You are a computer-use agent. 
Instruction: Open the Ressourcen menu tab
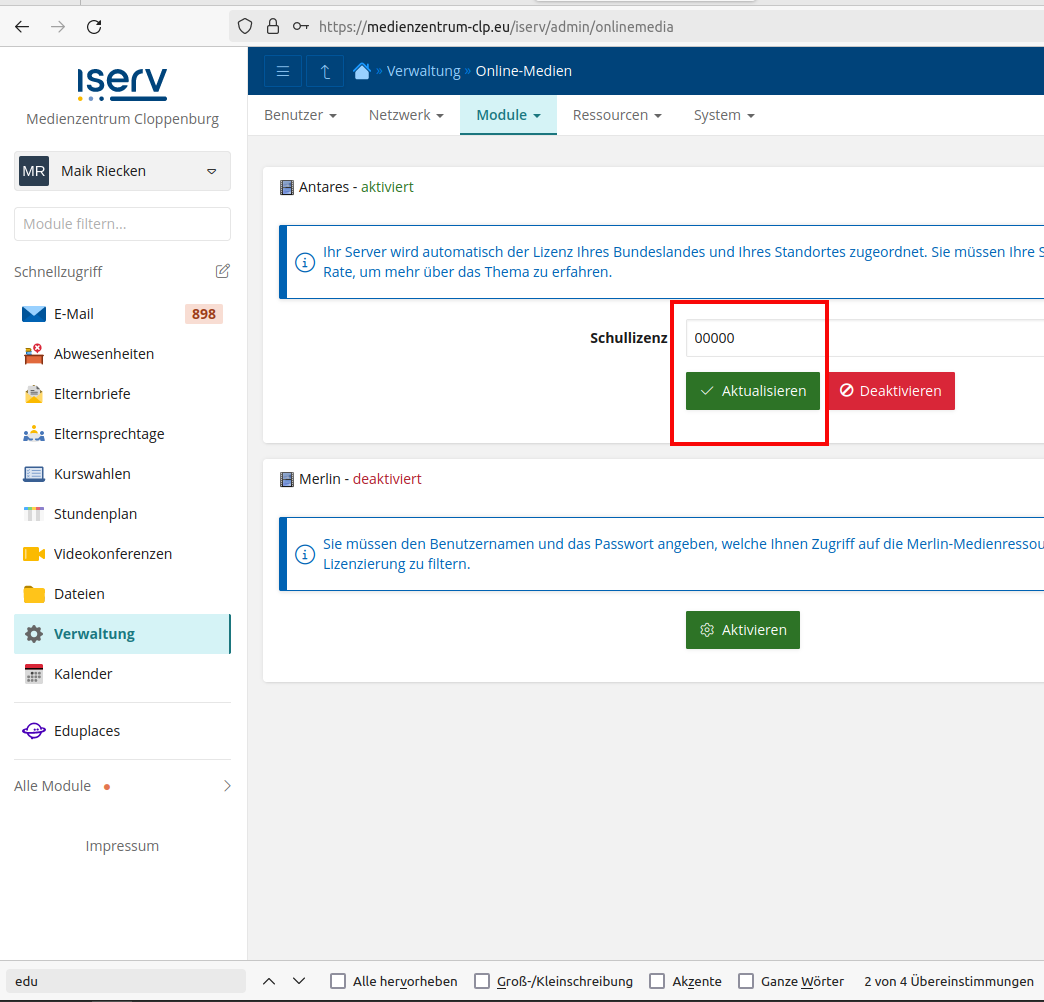coord(617,115)
